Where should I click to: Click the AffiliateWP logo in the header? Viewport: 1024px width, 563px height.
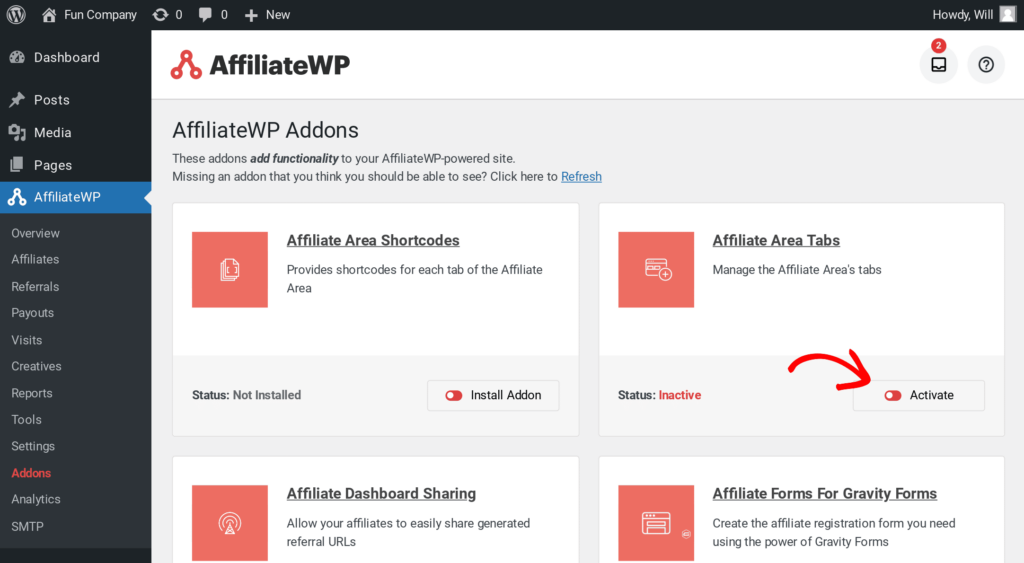point(261,65)
